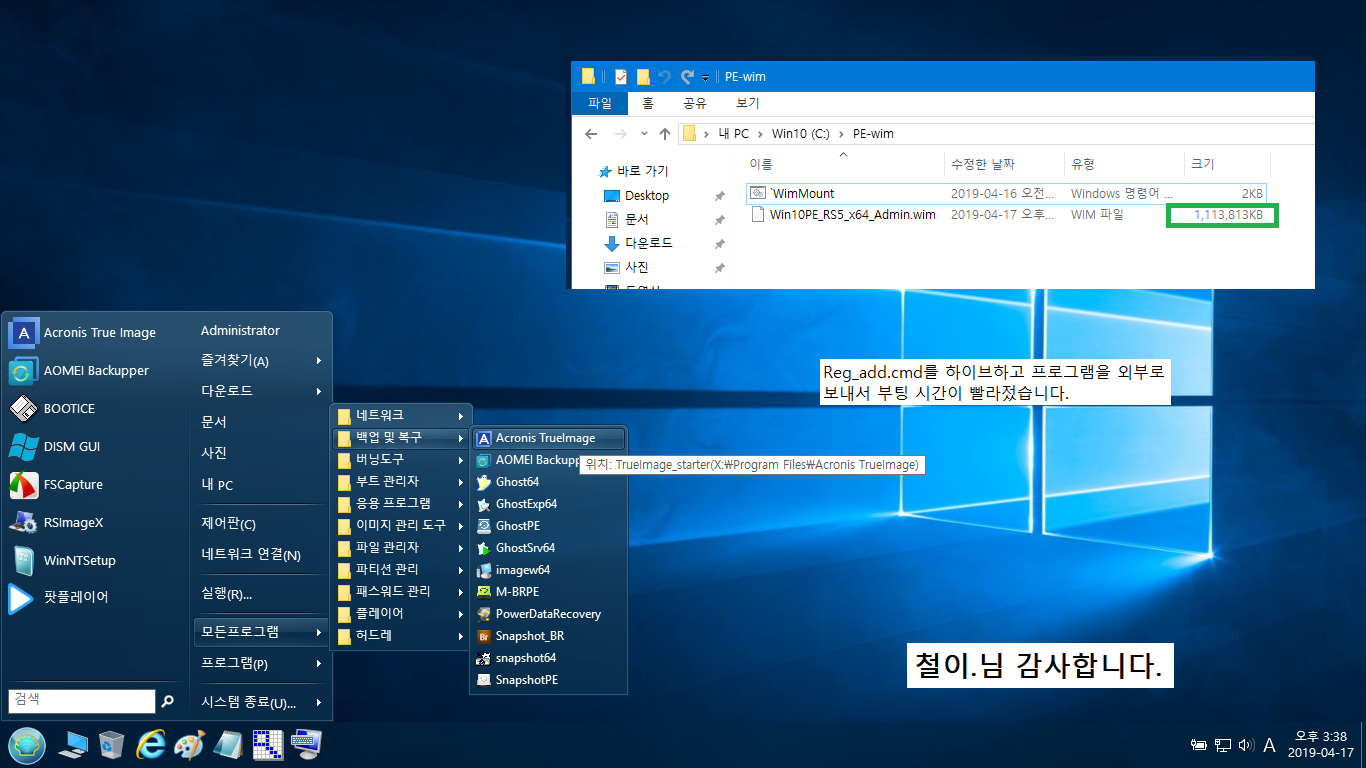This screenshot has height=768, width=1366.
Task: Launch WinNTSetup from start menu
Action: pyautogui.click(x=96, y=560)
